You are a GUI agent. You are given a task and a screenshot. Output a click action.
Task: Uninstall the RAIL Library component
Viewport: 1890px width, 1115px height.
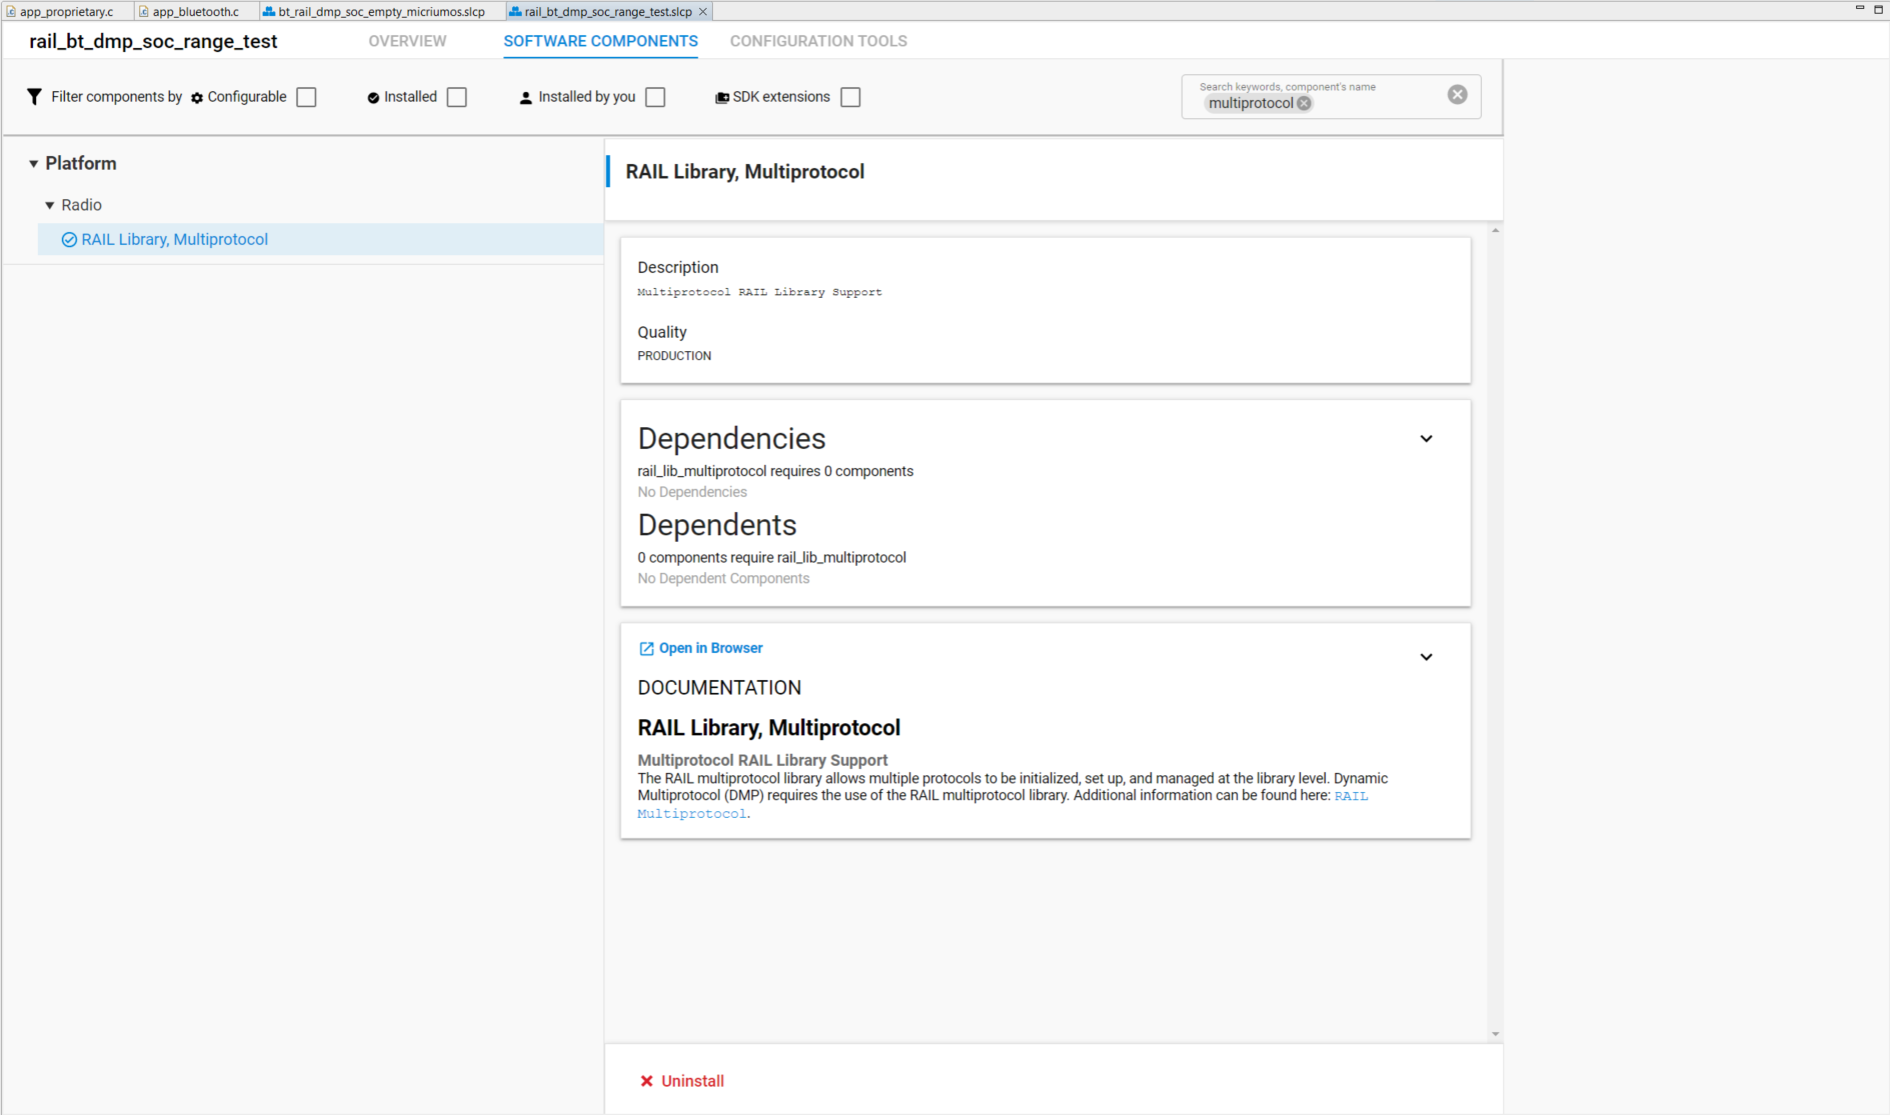tap(682, 1081)
